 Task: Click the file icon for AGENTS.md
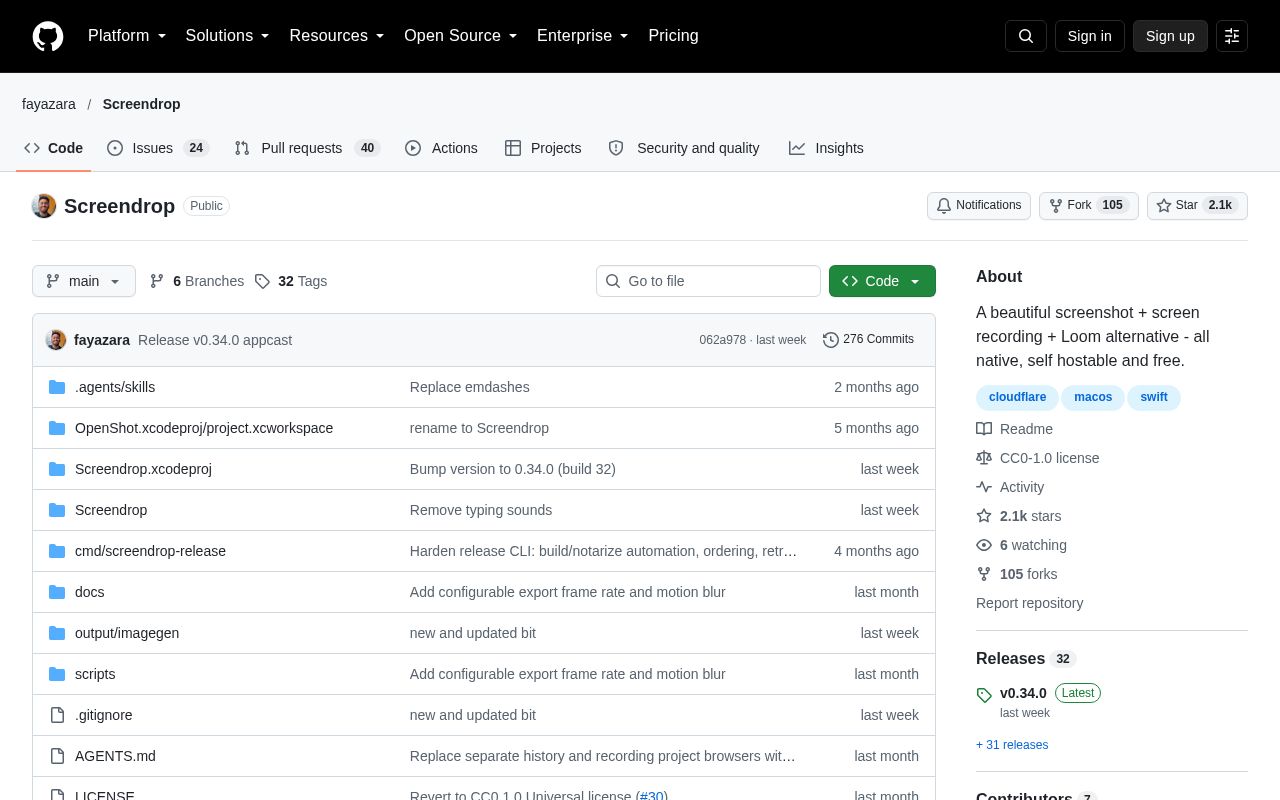click(x=57, y=756)
